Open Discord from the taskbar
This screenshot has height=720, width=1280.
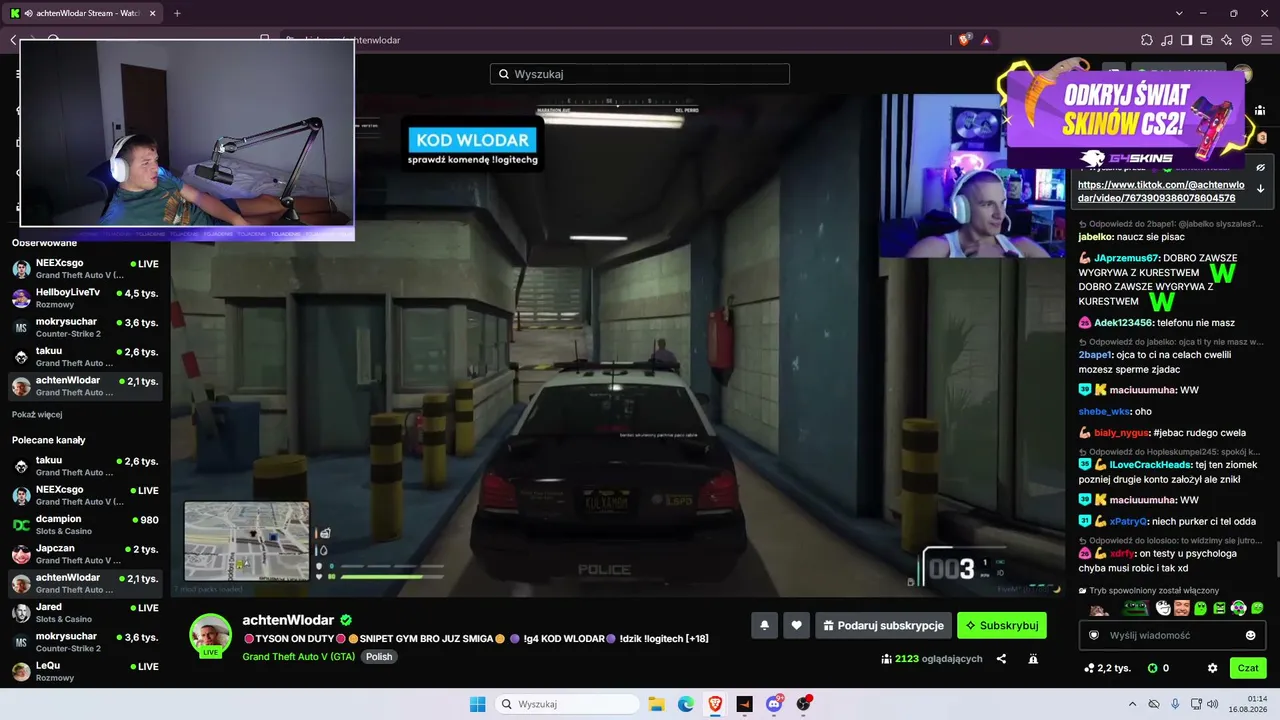pyautogui.click(x=774, y=704)
